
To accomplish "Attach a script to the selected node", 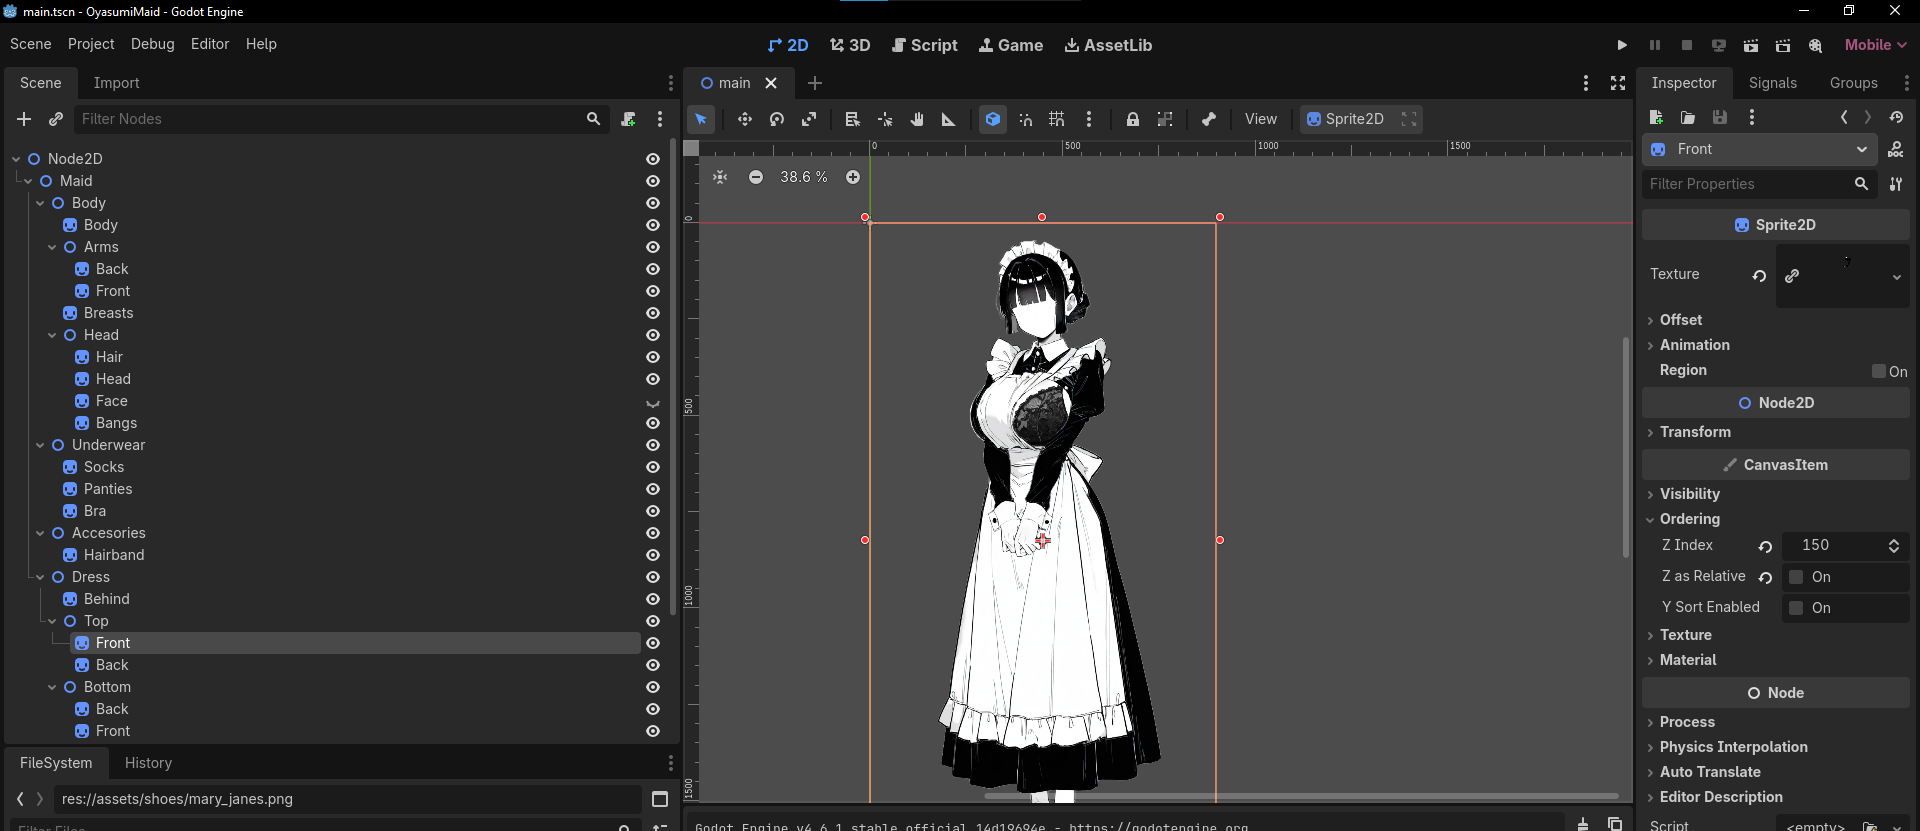I will 628,119.
